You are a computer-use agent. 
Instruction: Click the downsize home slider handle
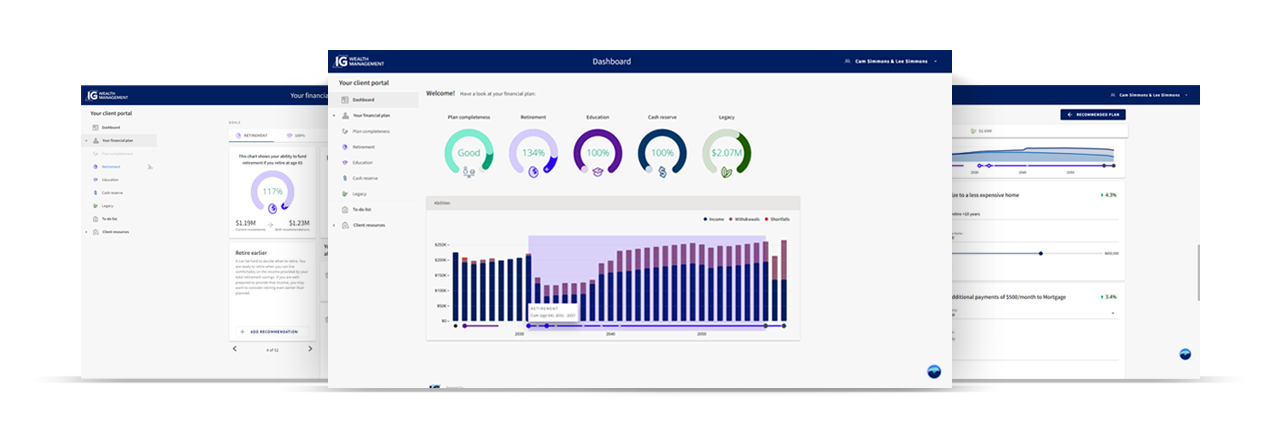(x=1041, y=253)
